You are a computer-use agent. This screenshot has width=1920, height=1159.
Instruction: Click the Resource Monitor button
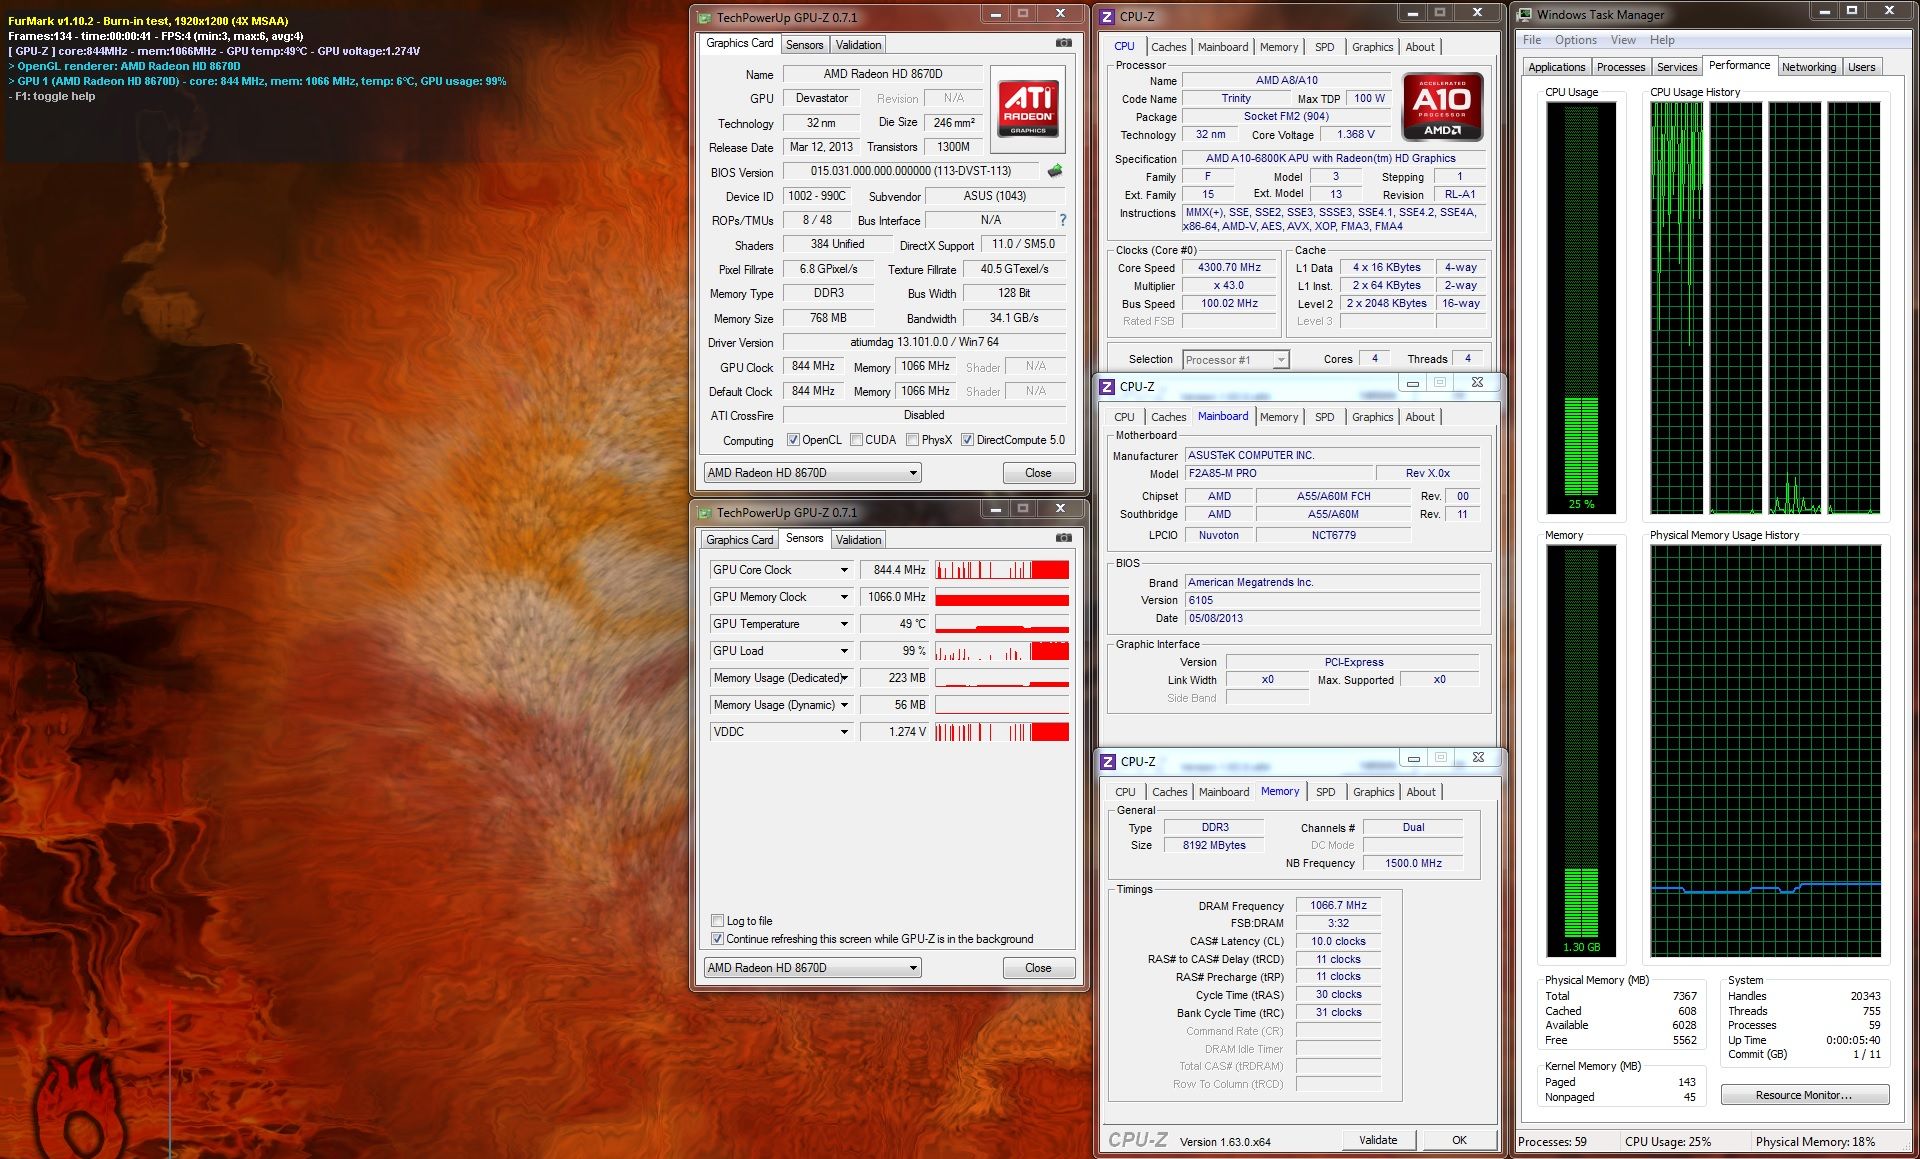pos(1804,1095)
